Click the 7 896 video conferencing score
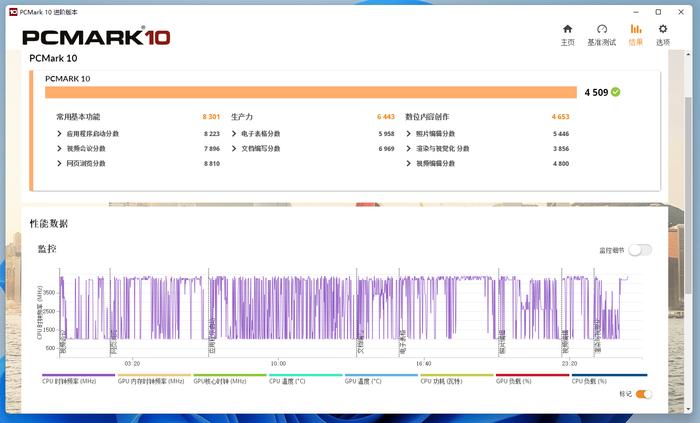The image size is (700, 423). 212,149
